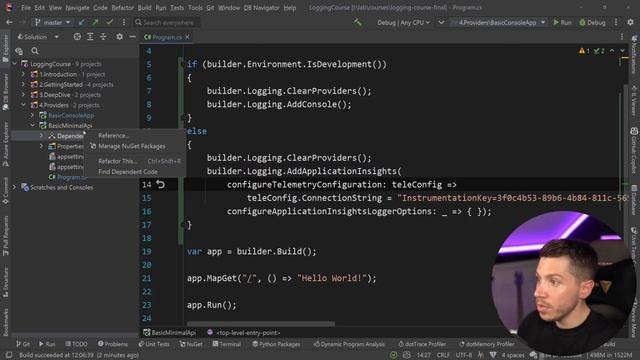
Task: Click the 4 spaces indent indicator
Action: coord(513,355)
